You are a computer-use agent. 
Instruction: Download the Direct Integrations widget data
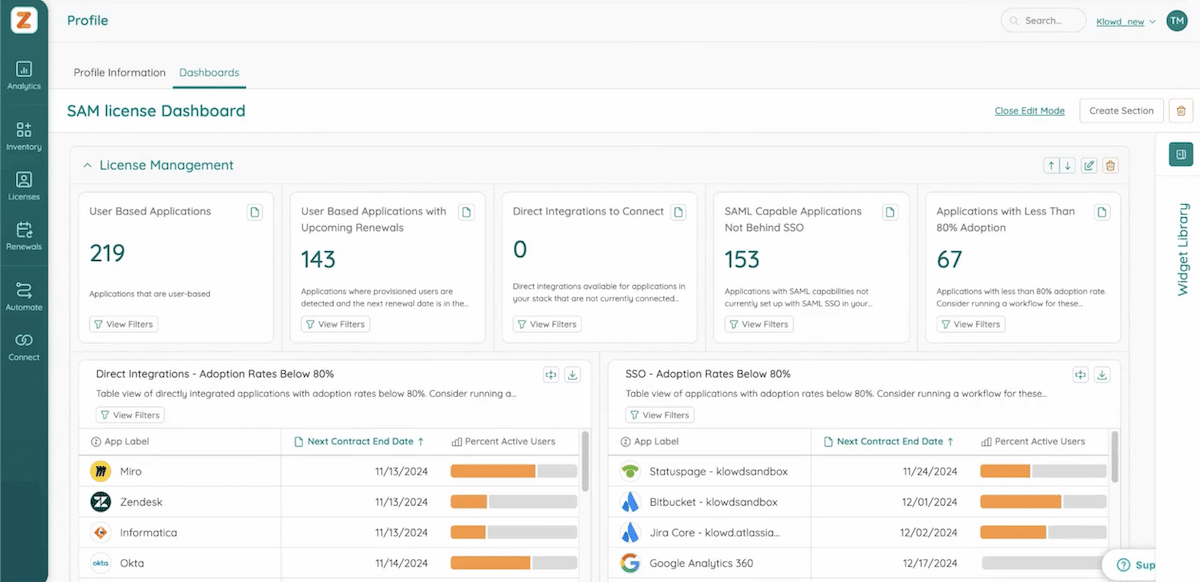pos(572,374)
